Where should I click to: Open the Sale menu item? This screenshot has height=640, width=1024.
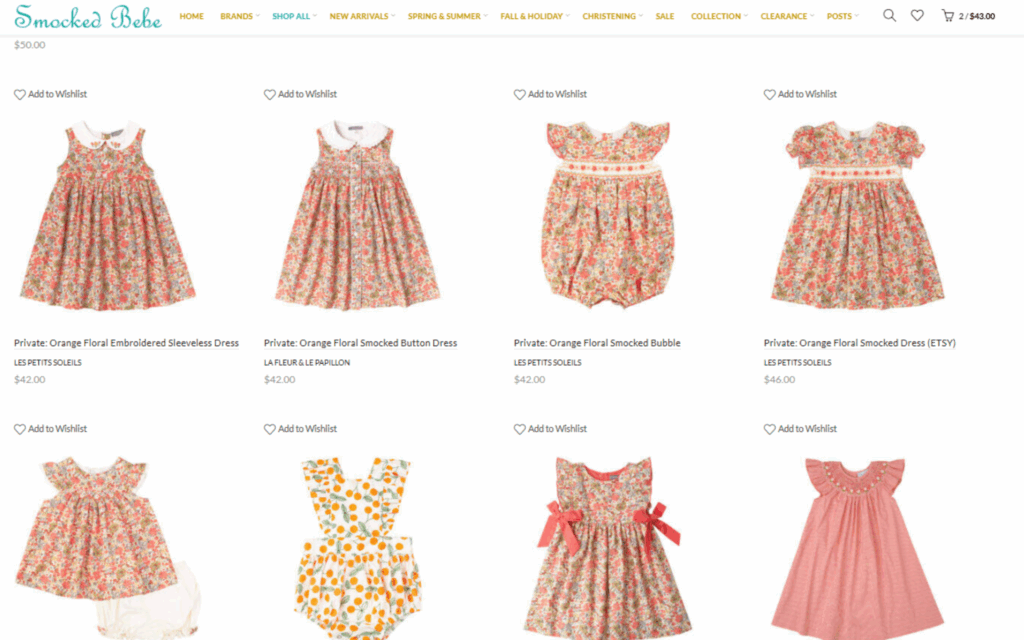[665, 16]
